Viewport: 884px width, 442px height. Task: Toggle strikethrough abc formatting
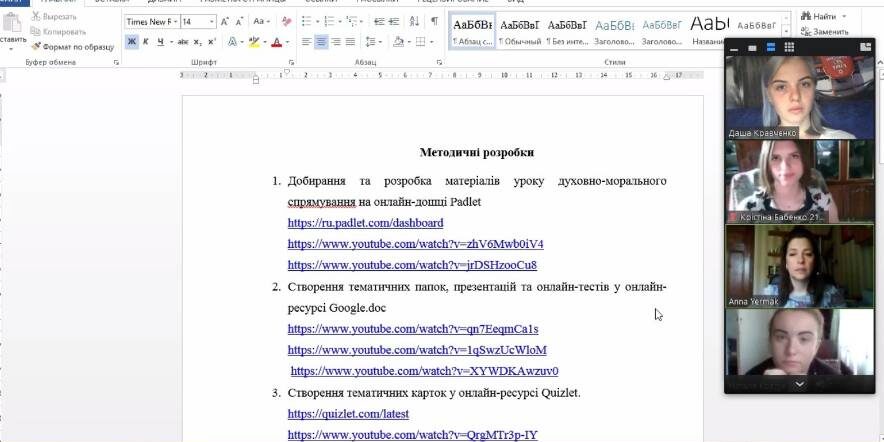183,42
